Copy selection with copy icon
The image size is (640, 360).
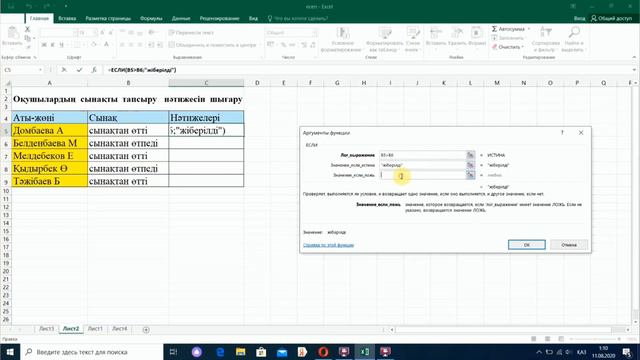27,38
